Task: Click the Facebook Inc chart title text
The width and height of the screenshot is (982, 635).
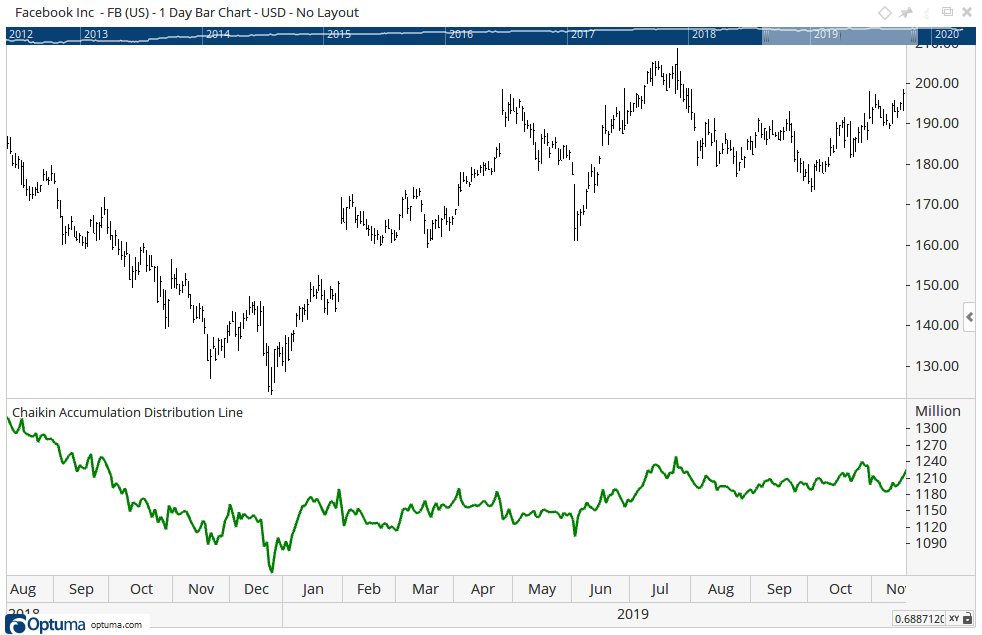Action: point(187,13)
